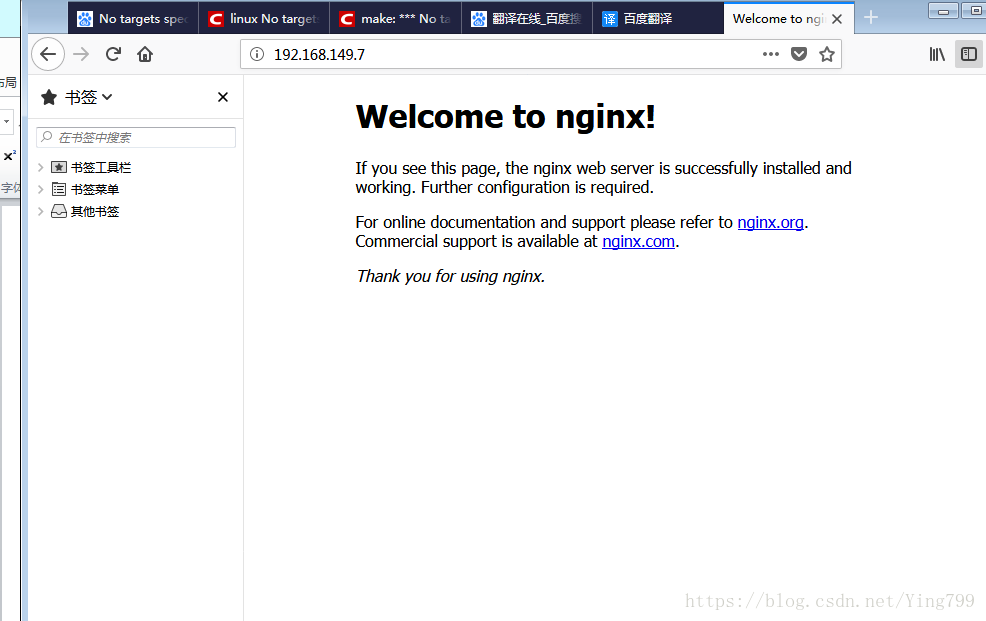
Task: Minimize the Firefox window
Action: point(943,11)
